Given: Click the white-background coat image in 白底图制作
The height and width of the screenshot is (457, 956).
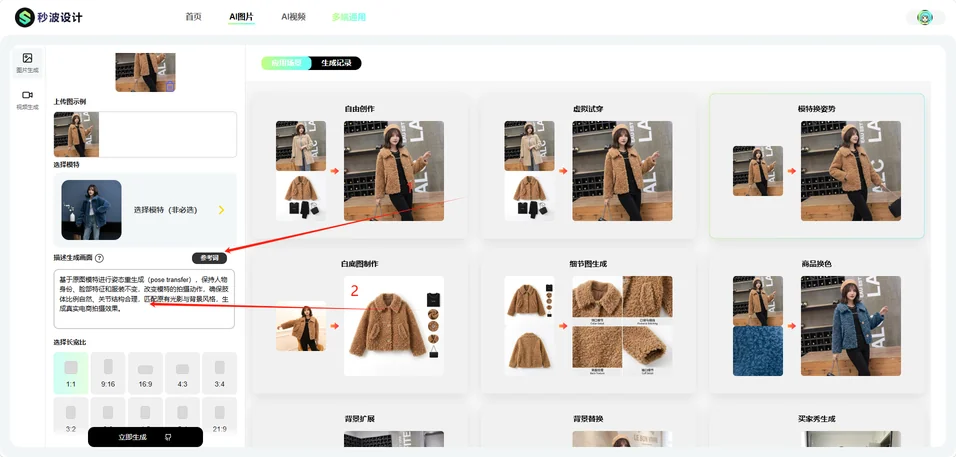Looking at the screenshot, I should tap(394, 326).
